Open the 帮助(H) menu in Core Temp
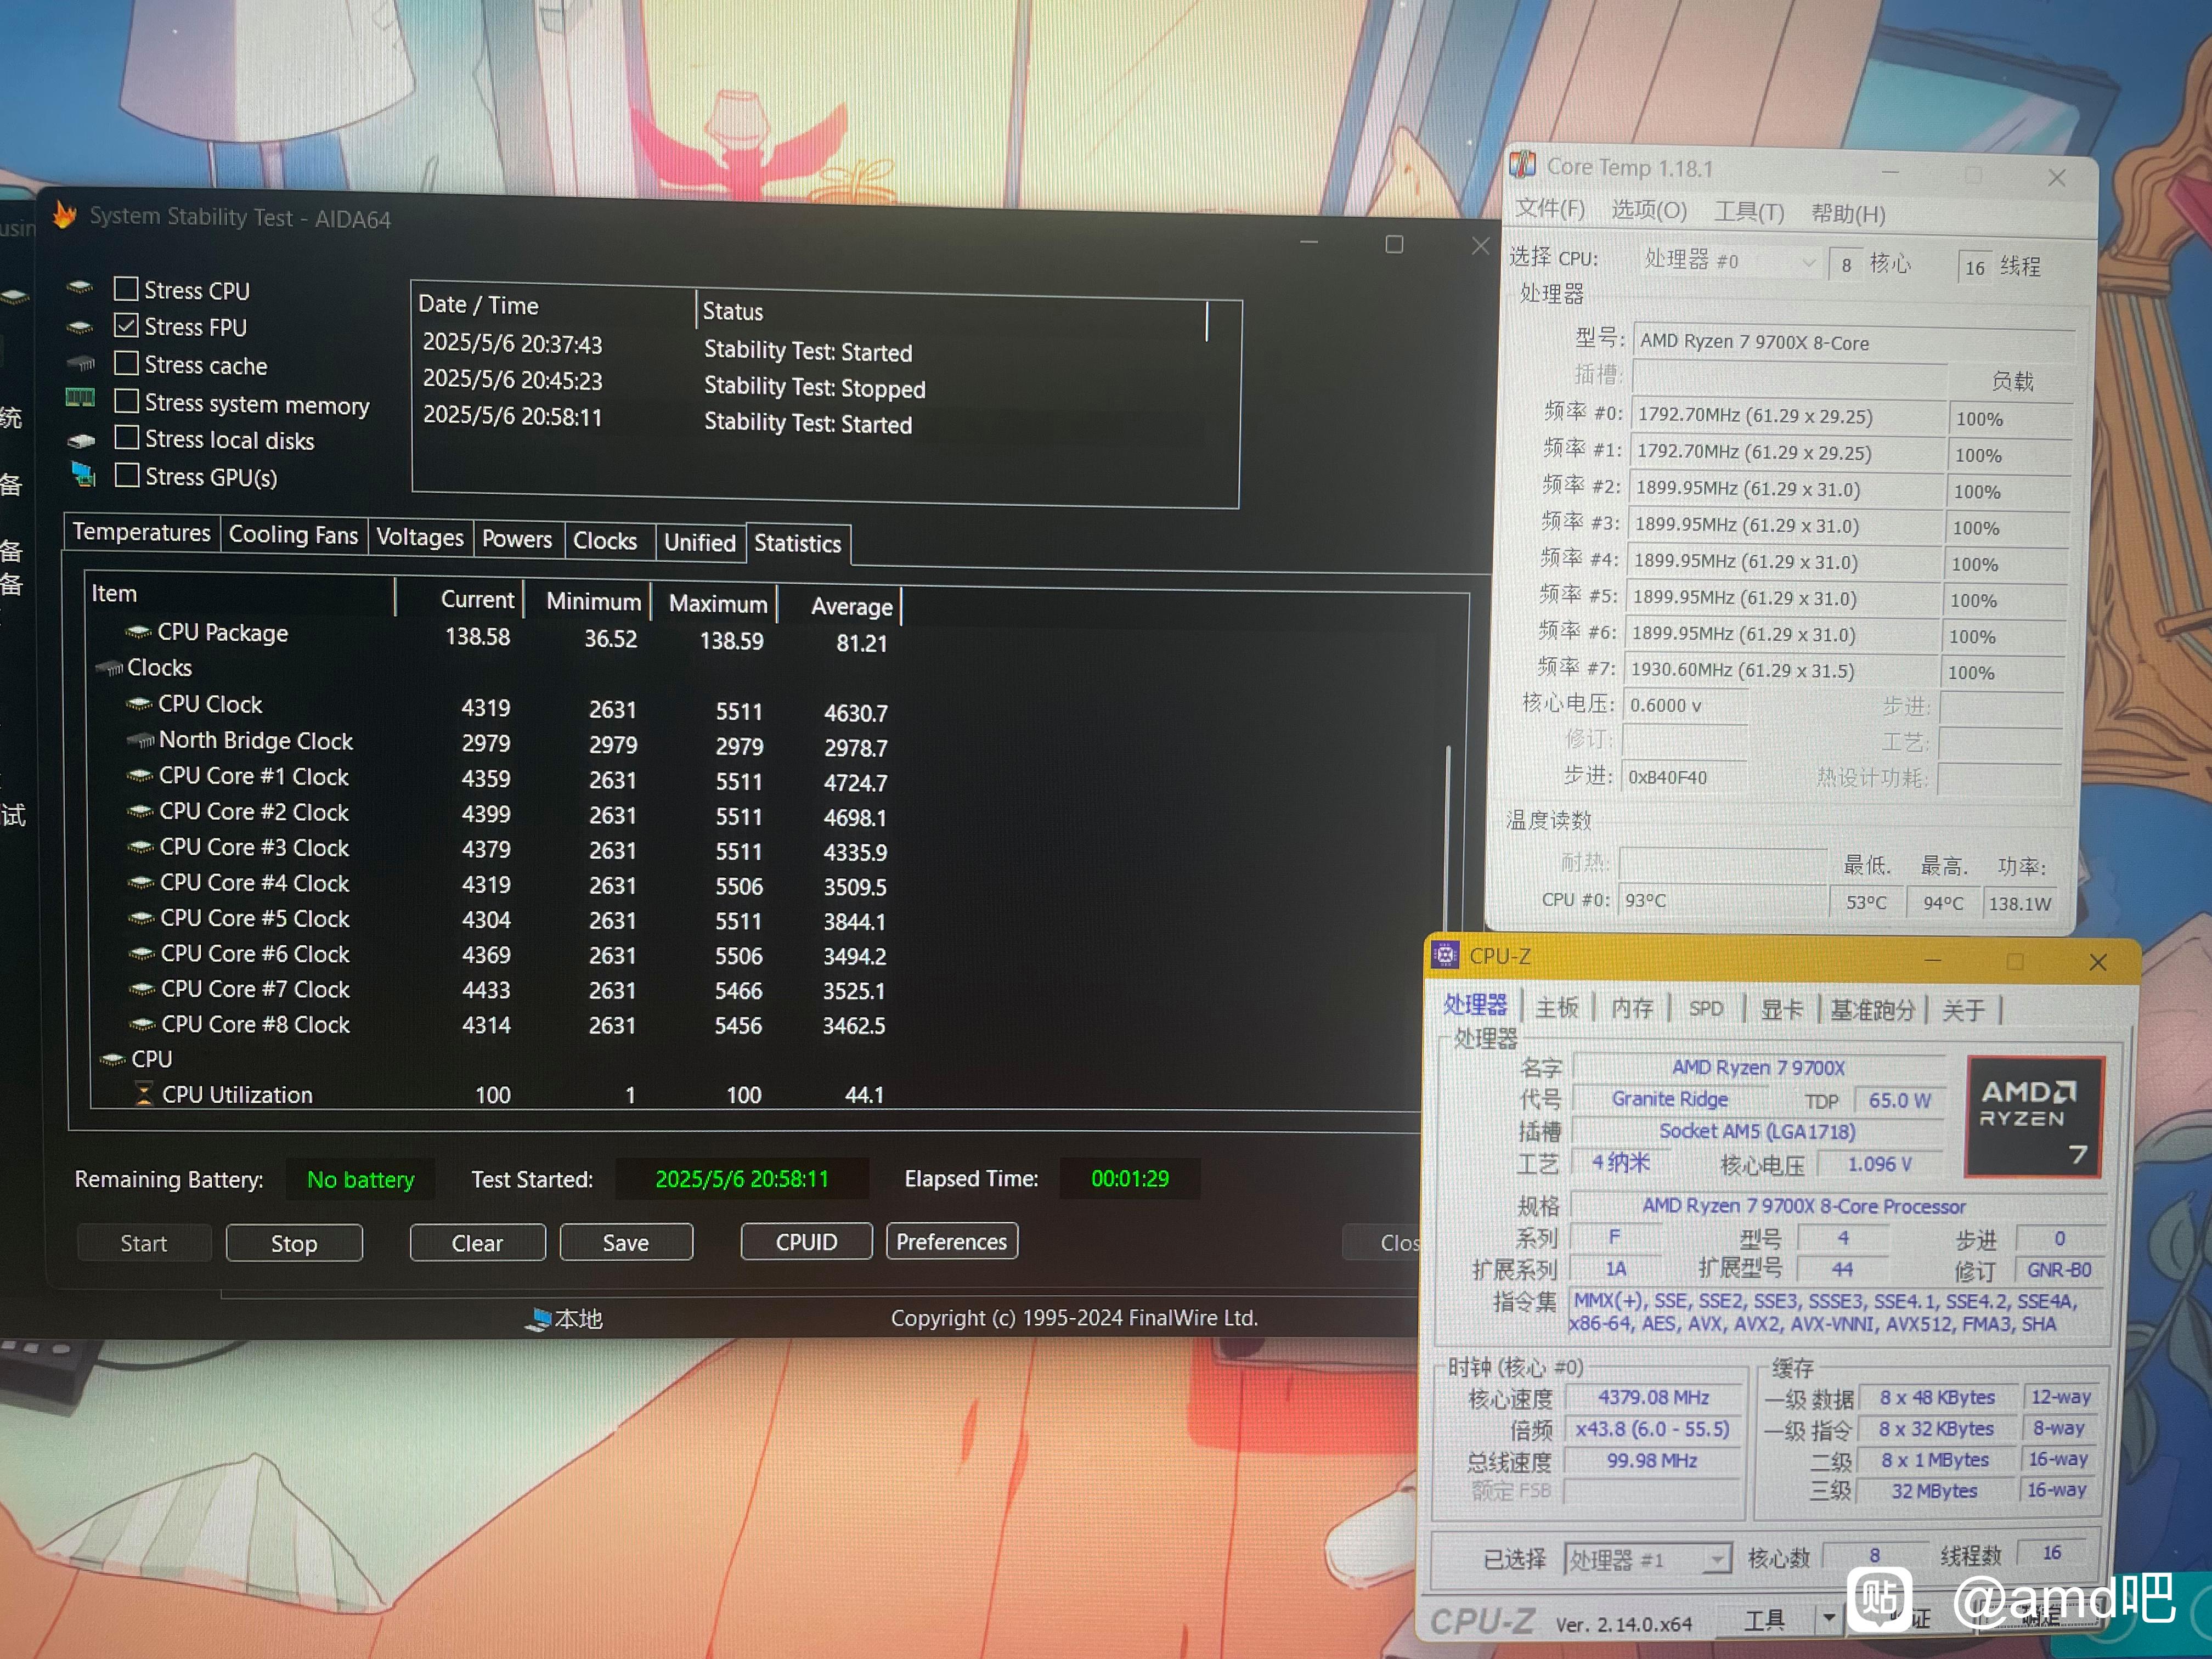 coord(1848,214)
